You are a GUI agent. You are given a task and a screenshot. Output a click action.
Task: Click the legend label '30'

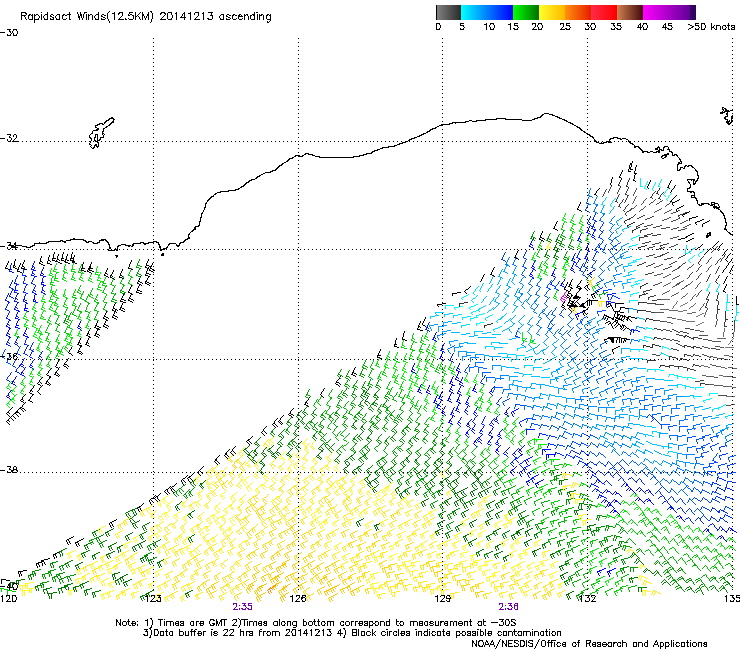[590, 27]
